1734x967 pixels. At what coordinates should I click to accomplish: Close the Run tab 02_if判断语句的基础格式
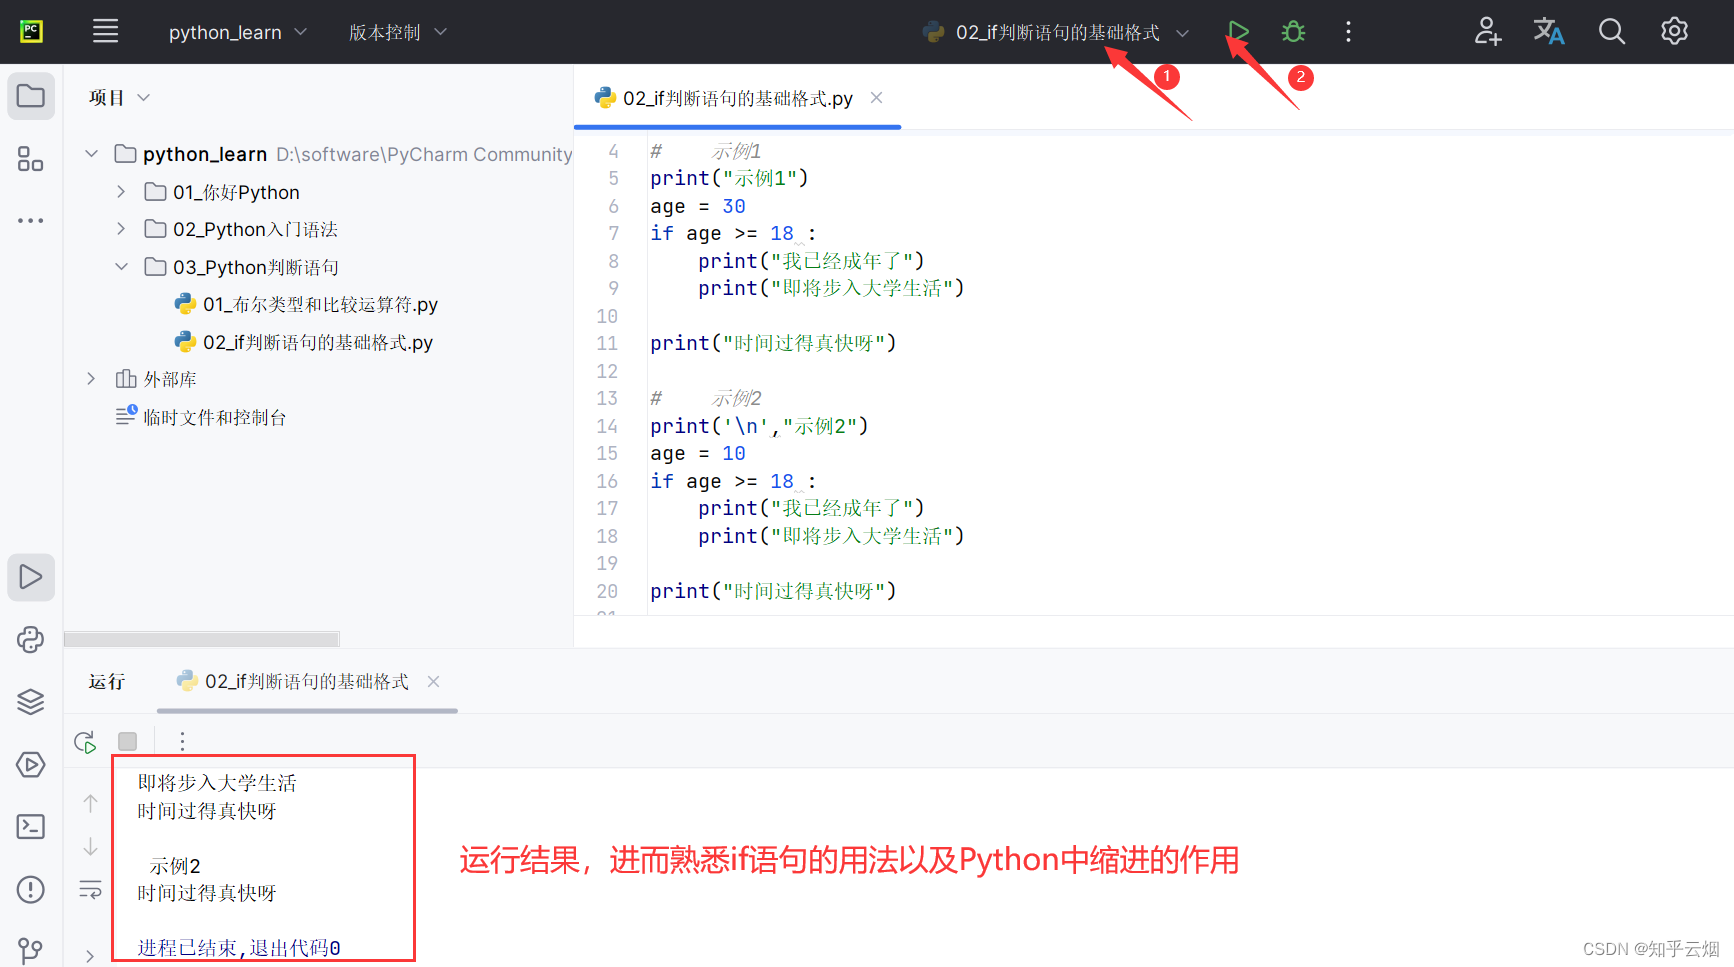[x=433, y=682]
